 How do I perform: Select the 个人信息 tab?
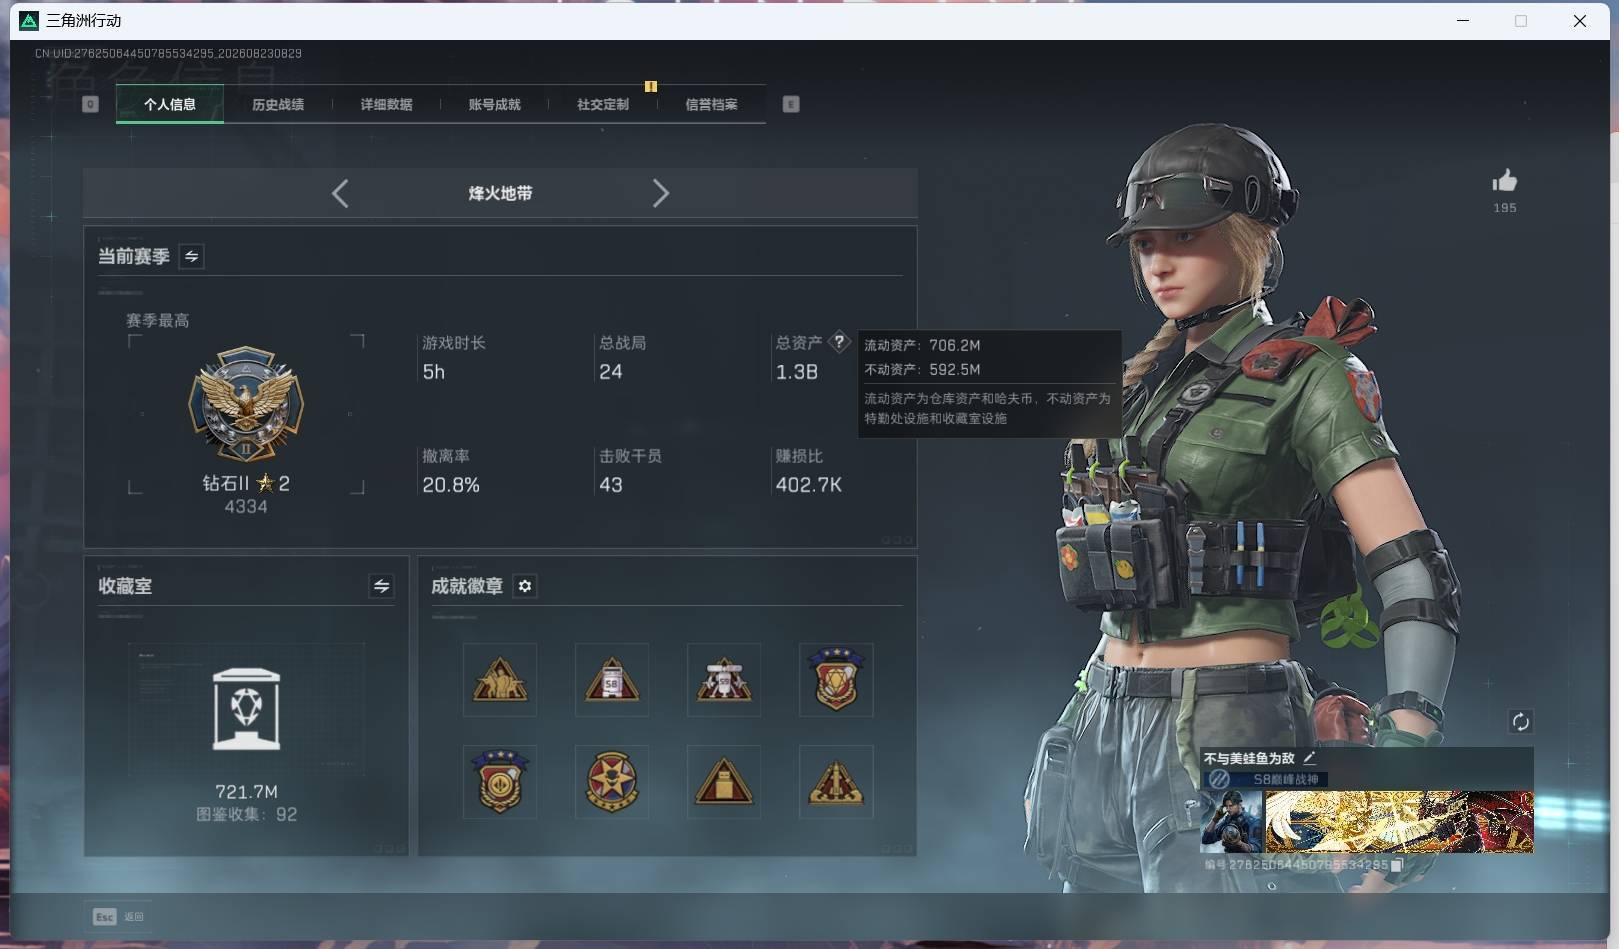(170, 104)
